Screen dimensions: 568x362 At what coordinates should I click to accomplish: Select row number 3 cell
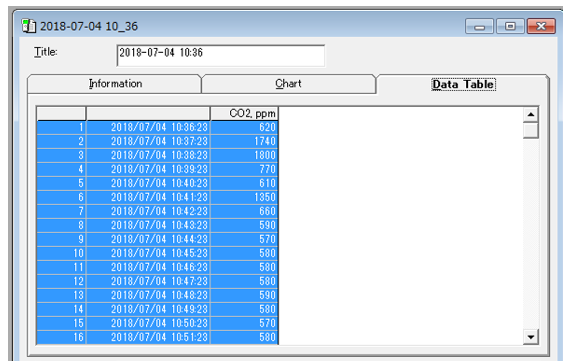(61, 155)
